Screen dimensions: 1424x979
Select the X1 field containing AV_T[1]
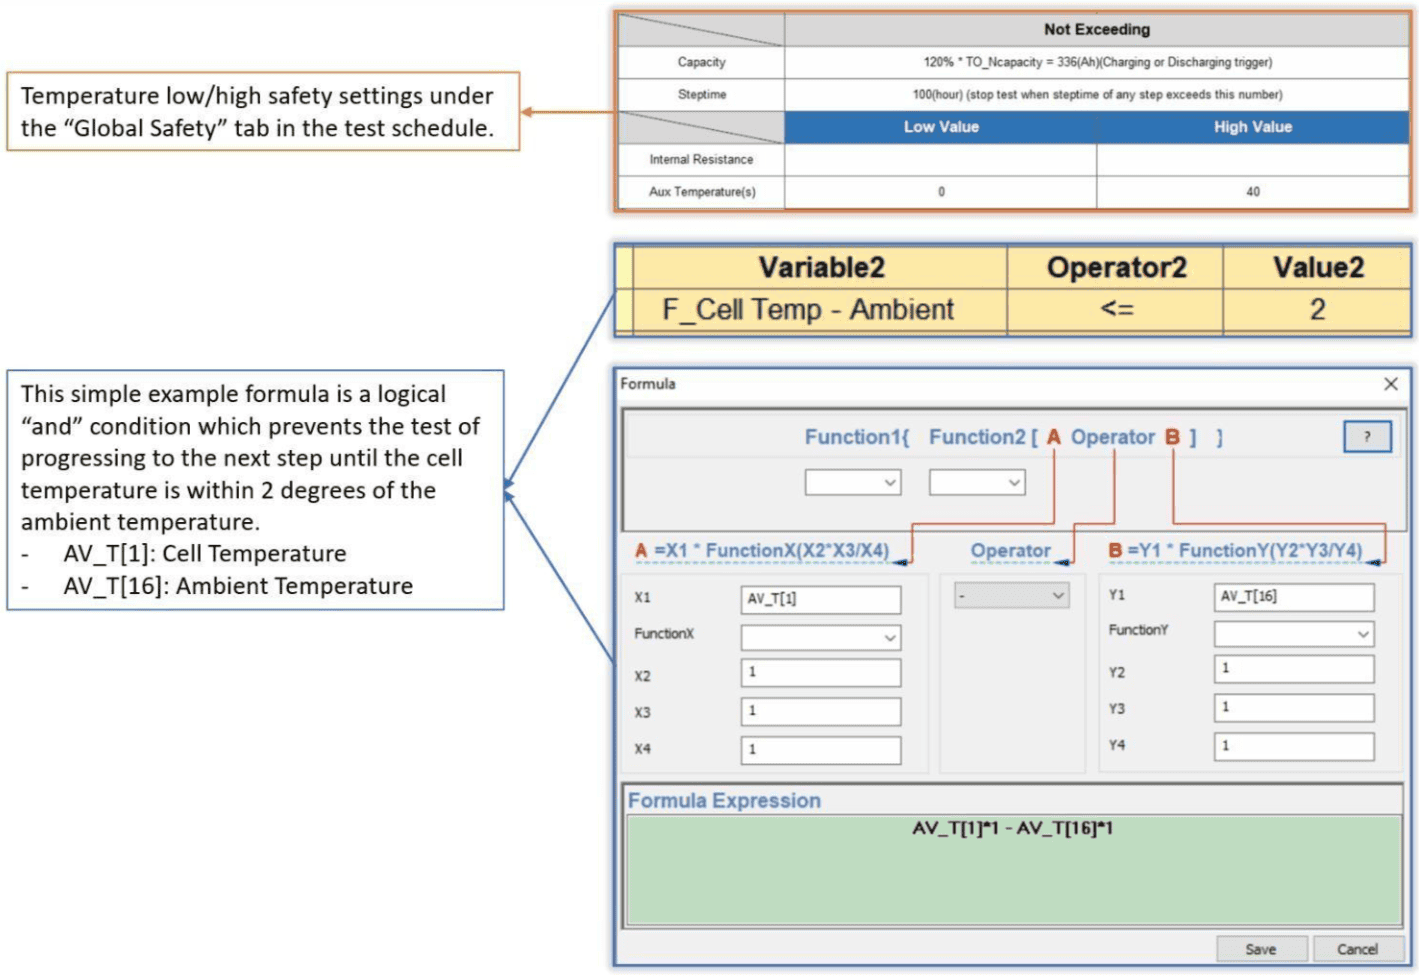pyautogui.click(x=820, y=598)
